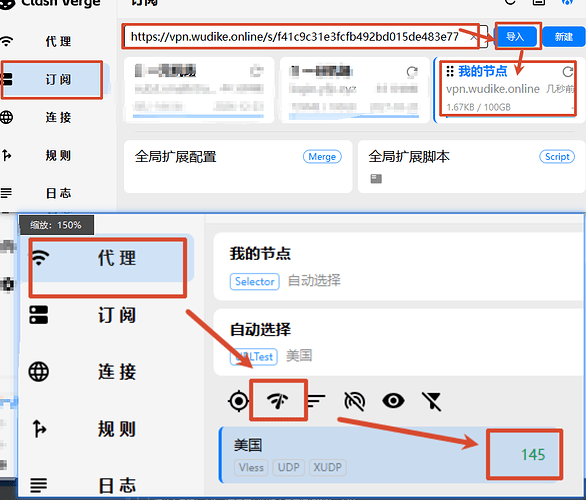This screenshot has width=586, height=500.
Task: Grab the drag handle dots on 我的节点 card
Action: (450, 71)
